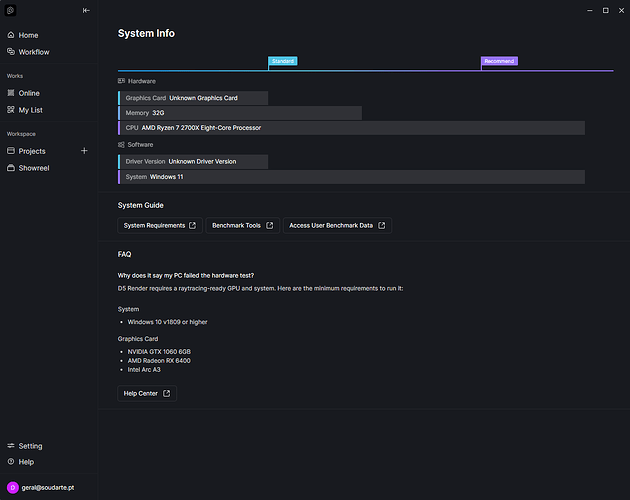Image resolution: width=630 pixels, height=500 pixels.
Task: Click the Standard marker on the bar
Action: [x=283, y=61]
